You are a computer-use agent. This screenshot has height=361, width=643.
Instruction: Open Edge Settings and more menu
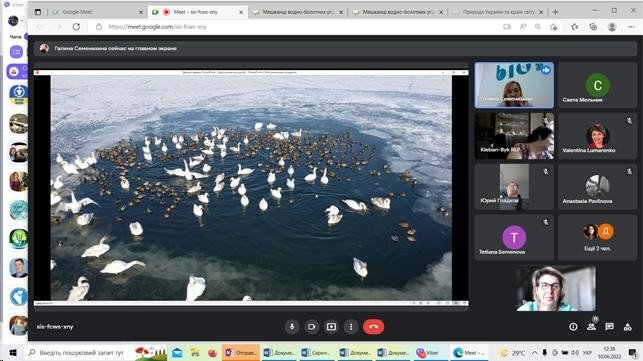point(631,27)
